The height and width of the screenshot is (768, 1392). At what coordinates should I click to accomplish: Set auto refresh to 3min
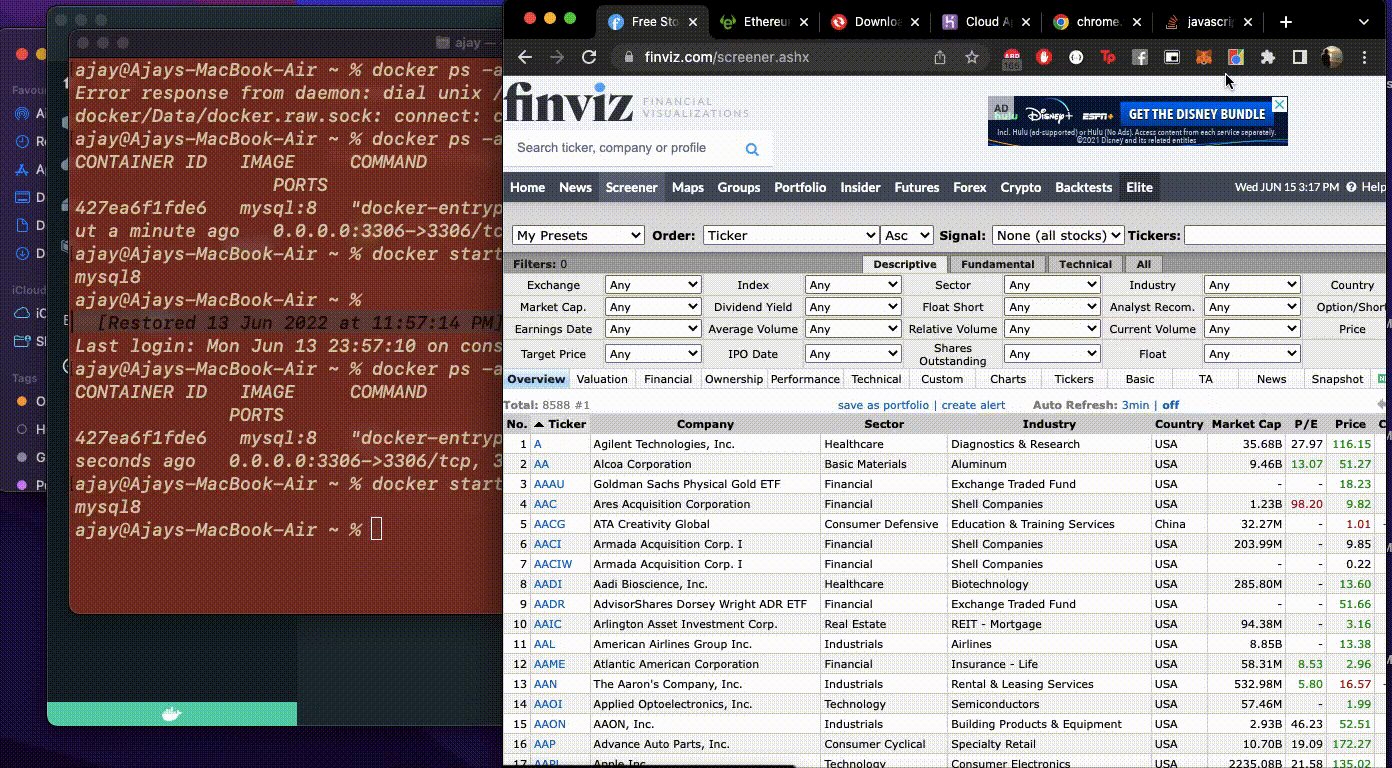(x=1135, y=405)
